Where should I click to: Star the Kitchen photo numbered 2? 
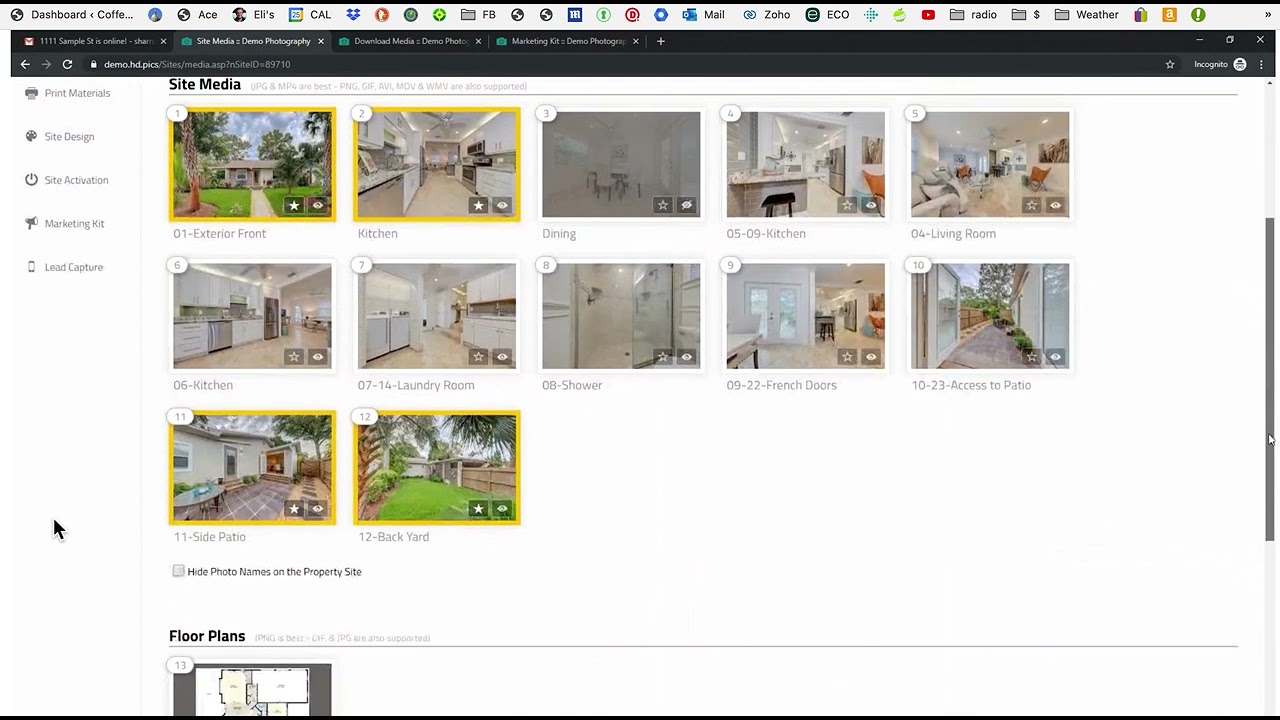click(478, 205)
